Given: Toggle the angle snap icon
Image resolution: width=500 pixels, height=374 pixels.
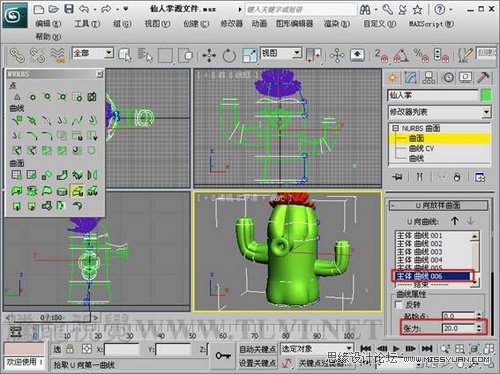Looking at the screenshot, I should coord(401,55).
